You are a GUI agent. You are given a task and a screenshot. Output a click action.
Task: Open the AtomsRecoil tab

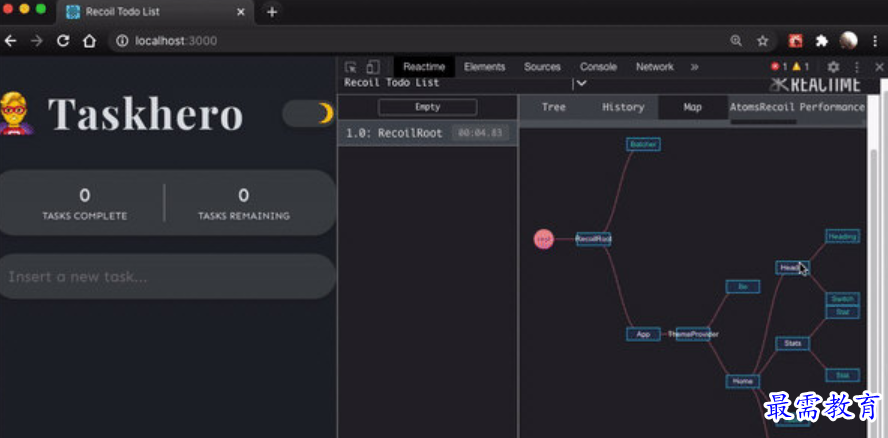pos(762,107)
